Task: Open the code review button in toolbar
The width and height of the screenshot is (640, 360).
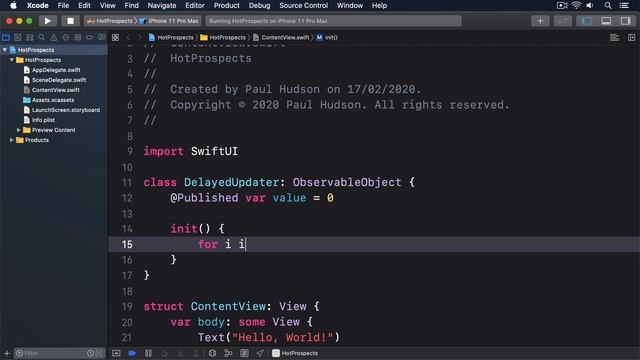Action: click(562, 21)
